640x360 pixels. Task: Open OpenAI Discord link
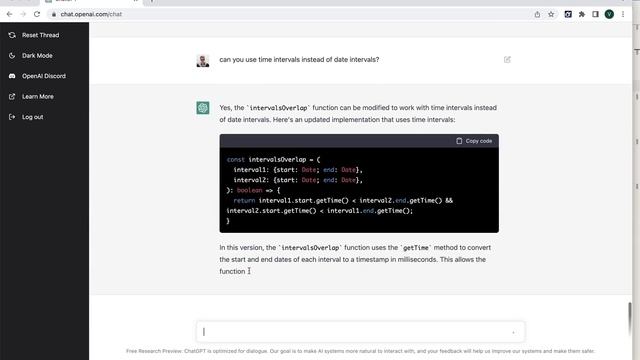[44, 76]
